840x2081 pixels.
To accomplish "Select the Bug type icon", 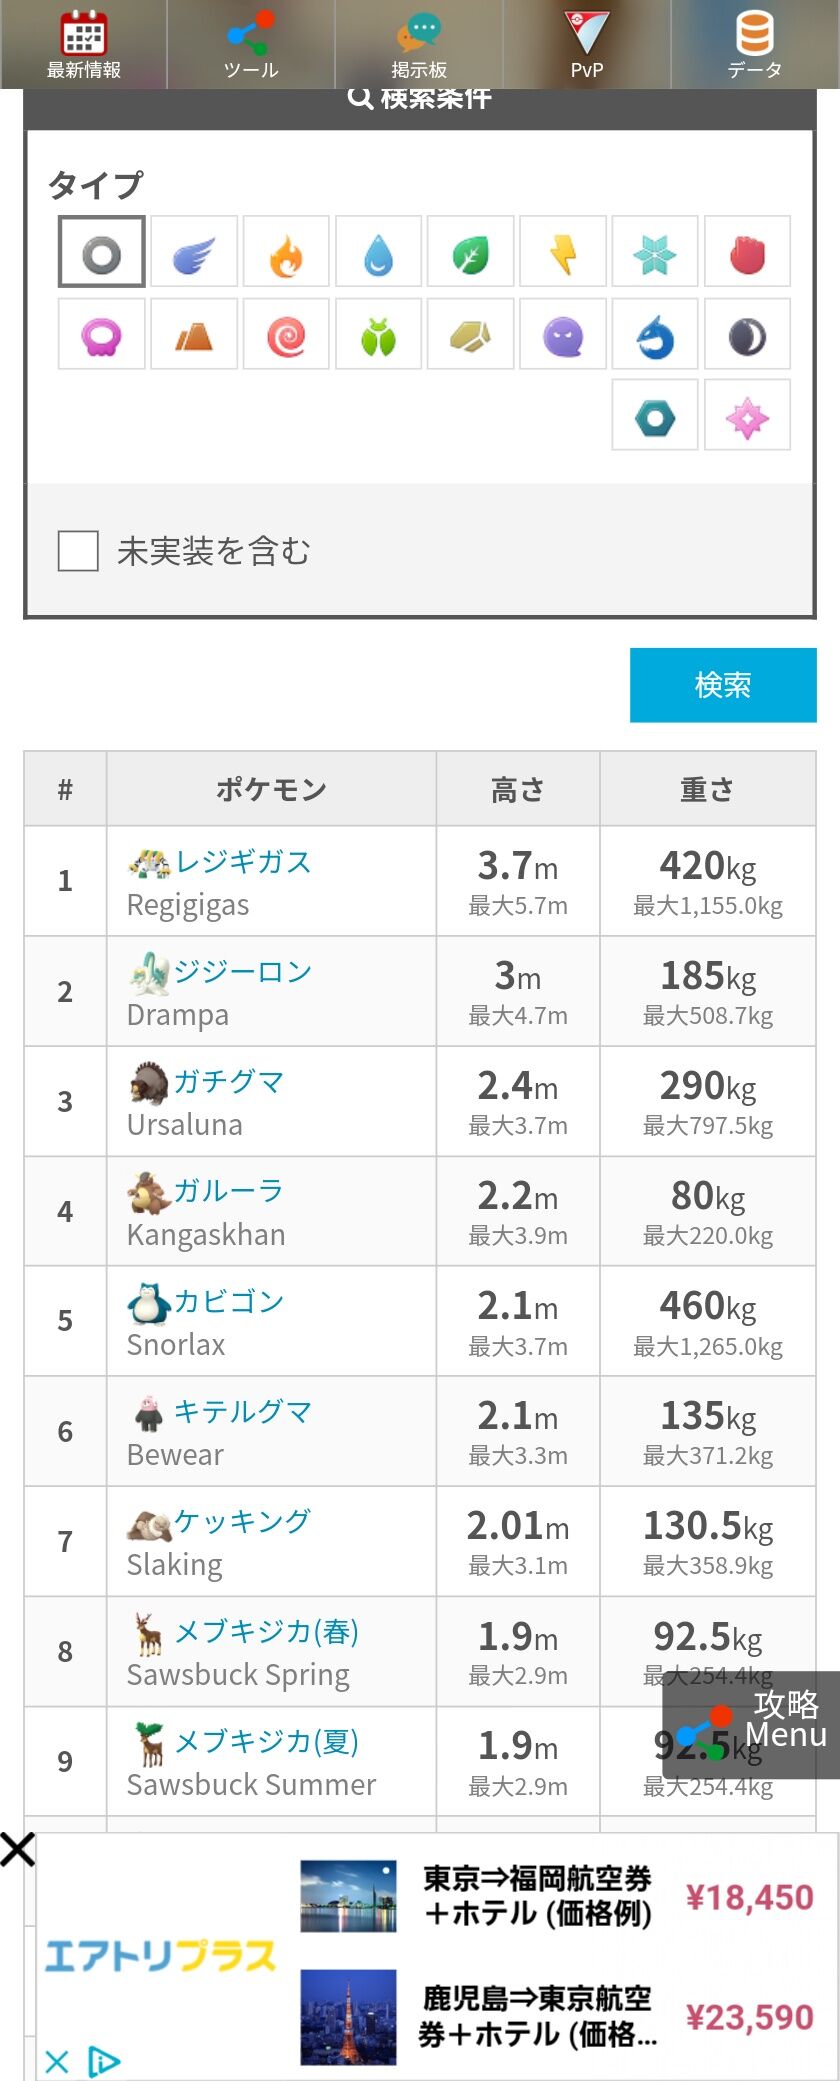I will (378, 335).
